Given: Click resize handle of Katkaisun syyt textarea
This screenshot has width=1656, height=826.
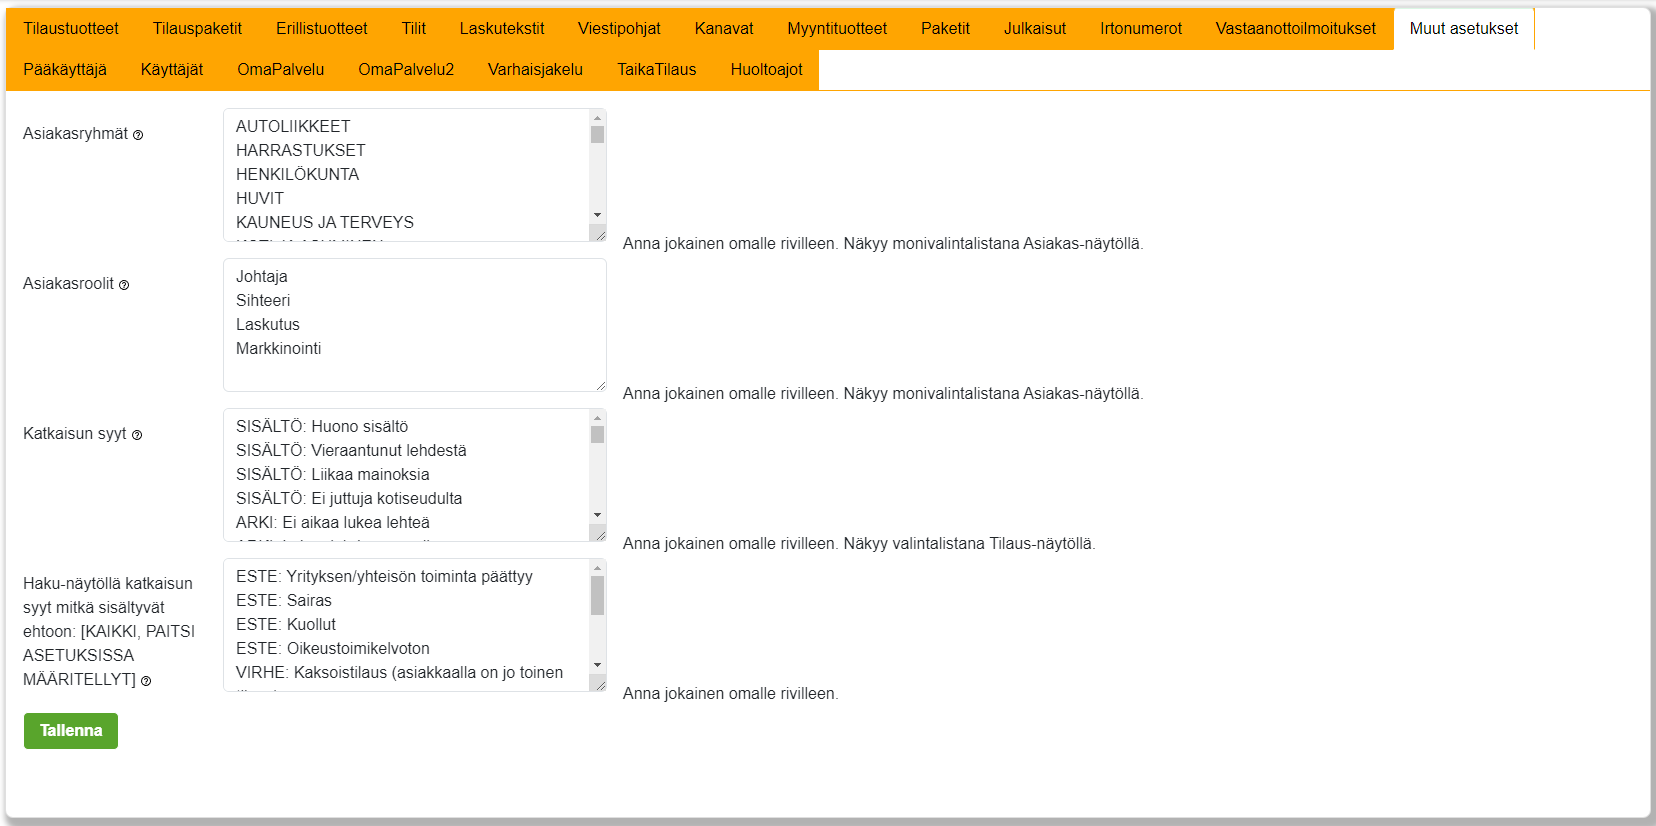Looking at the screenshot, I should (x=599, y=534).
